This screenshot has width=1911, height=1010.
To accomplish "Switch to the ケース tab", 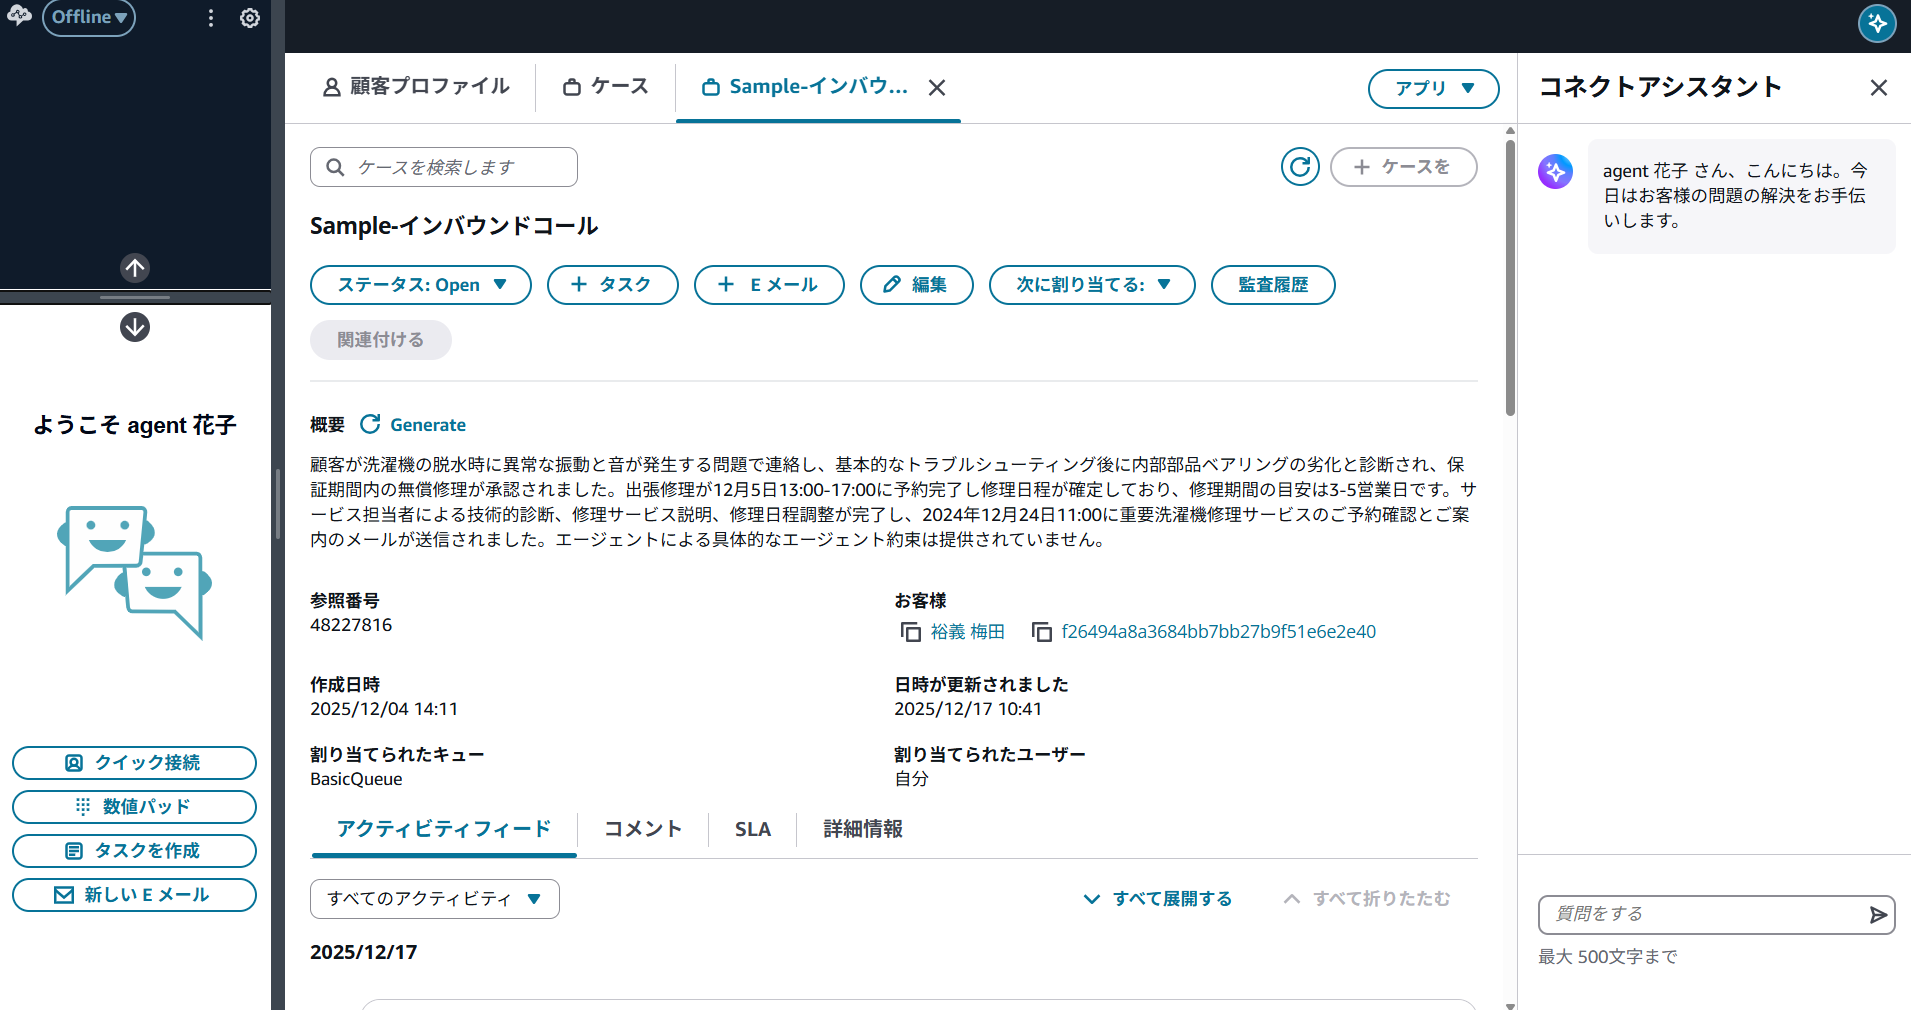I will pos(606,87).
